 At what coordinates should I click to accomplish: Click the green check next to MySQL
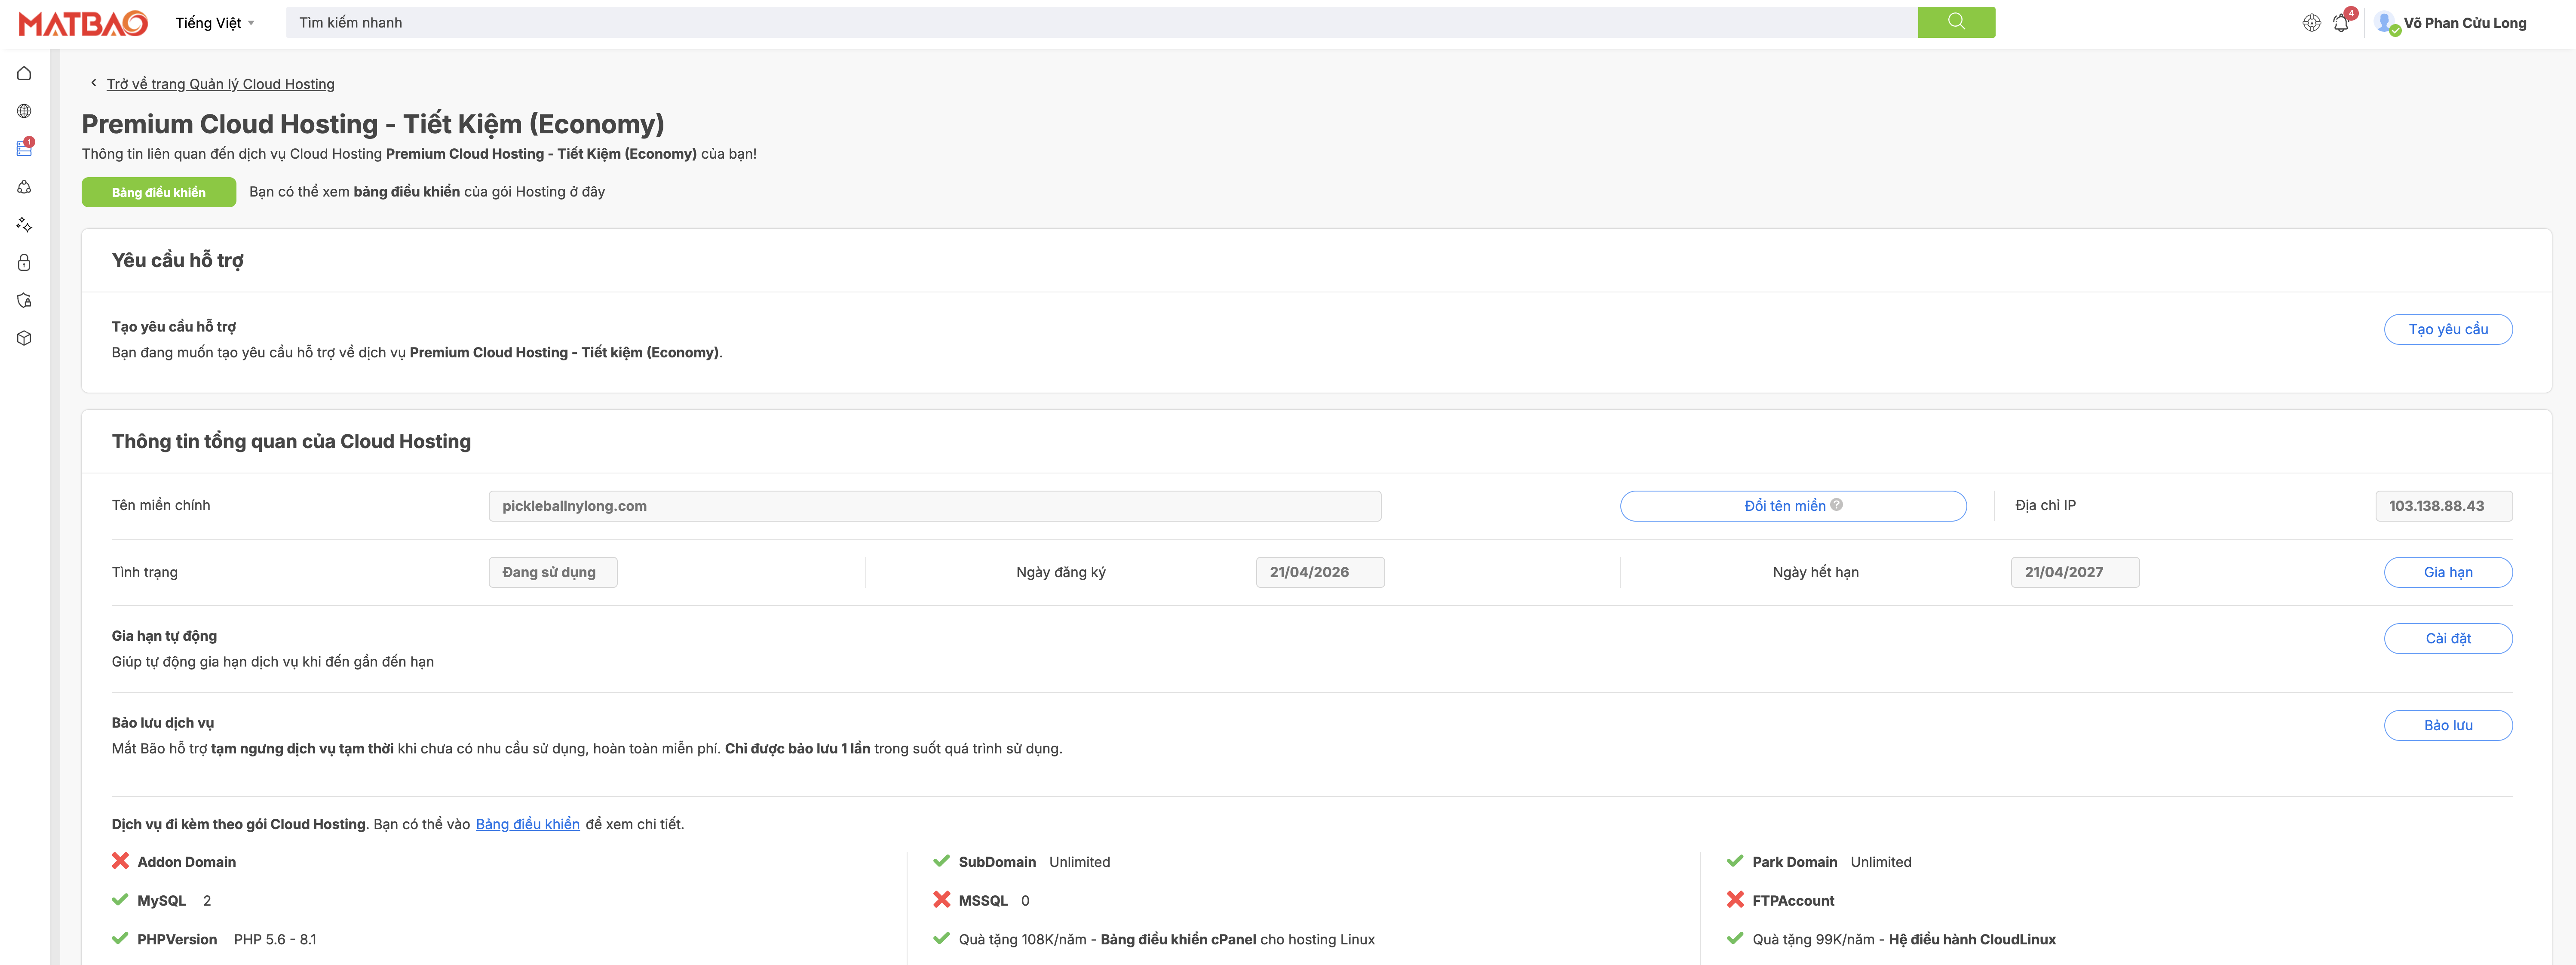coord(120,900)
